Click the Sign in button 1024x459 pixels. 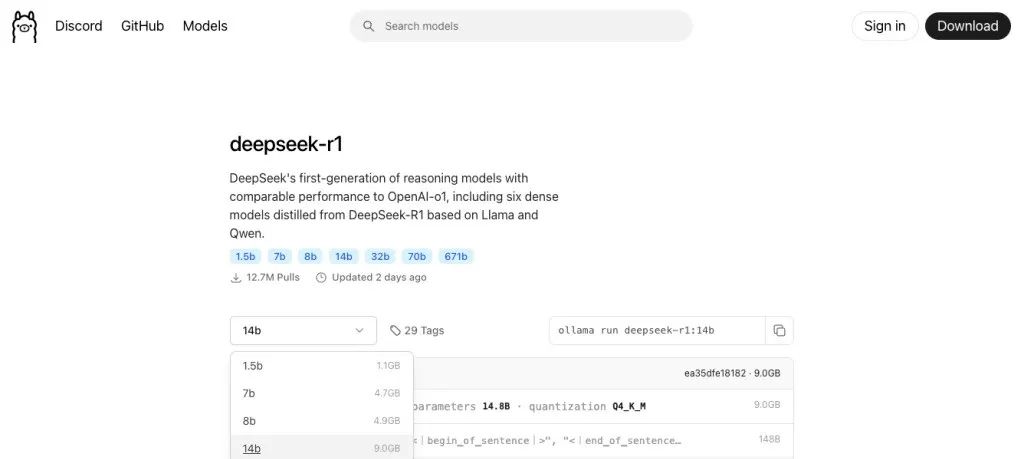point(884,26)
